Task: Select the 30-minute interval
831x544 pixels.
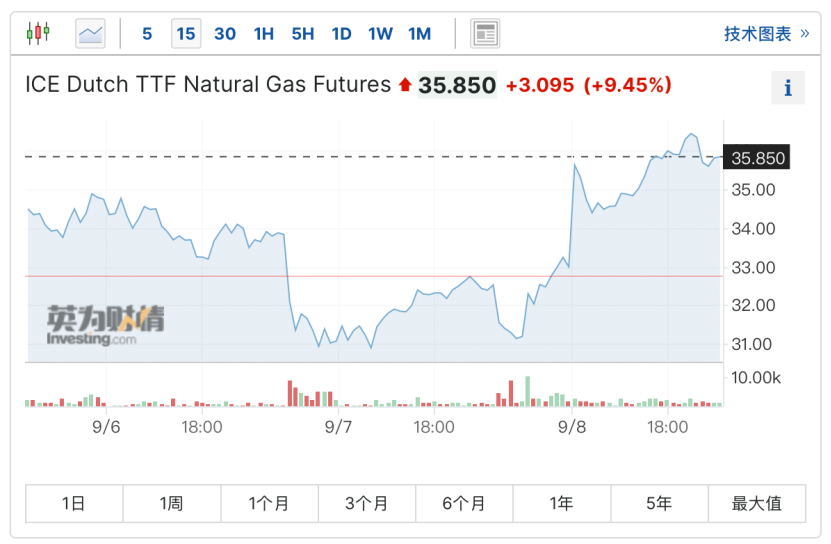Action: tap(225, 34)
